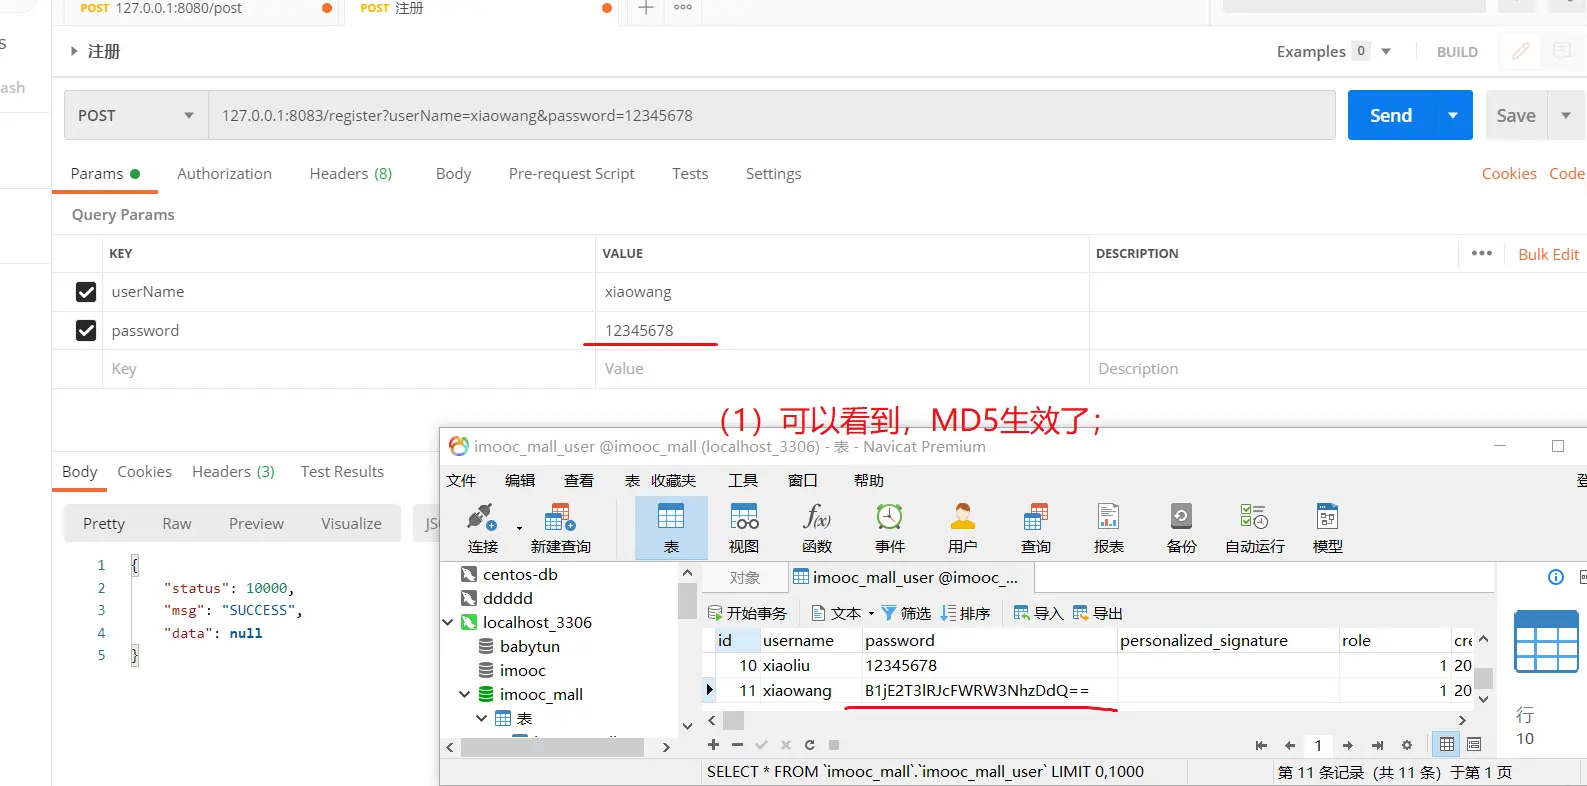Open the request Tests tab
Screen dimensions: 1587x786
click(x=690, y=173)
